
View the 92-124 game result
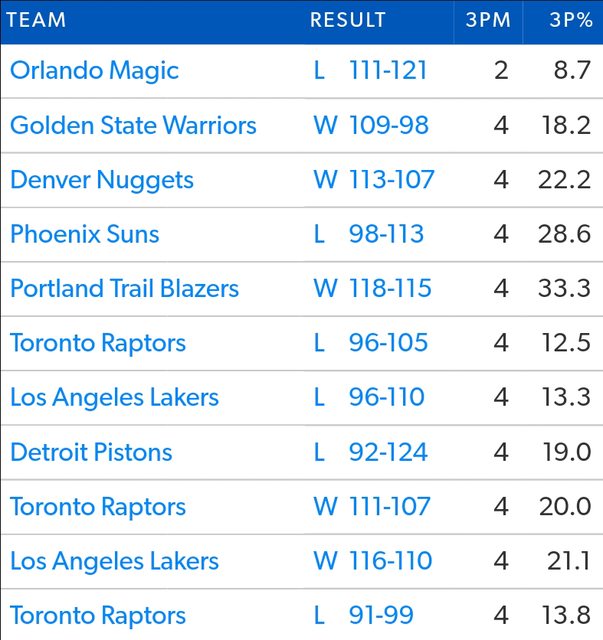point(388,452)
